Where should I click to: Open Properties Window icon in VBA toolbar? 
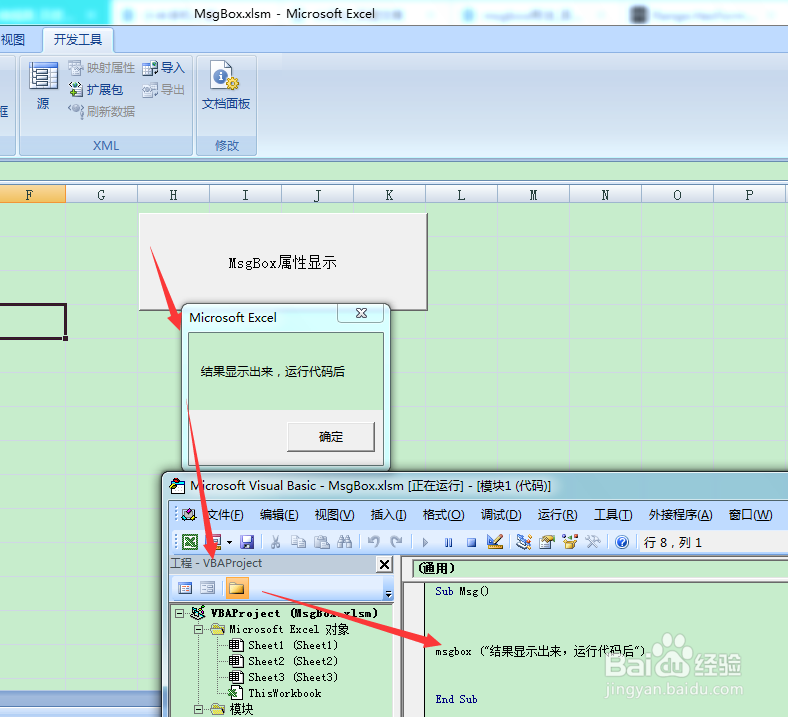point(547,542)
